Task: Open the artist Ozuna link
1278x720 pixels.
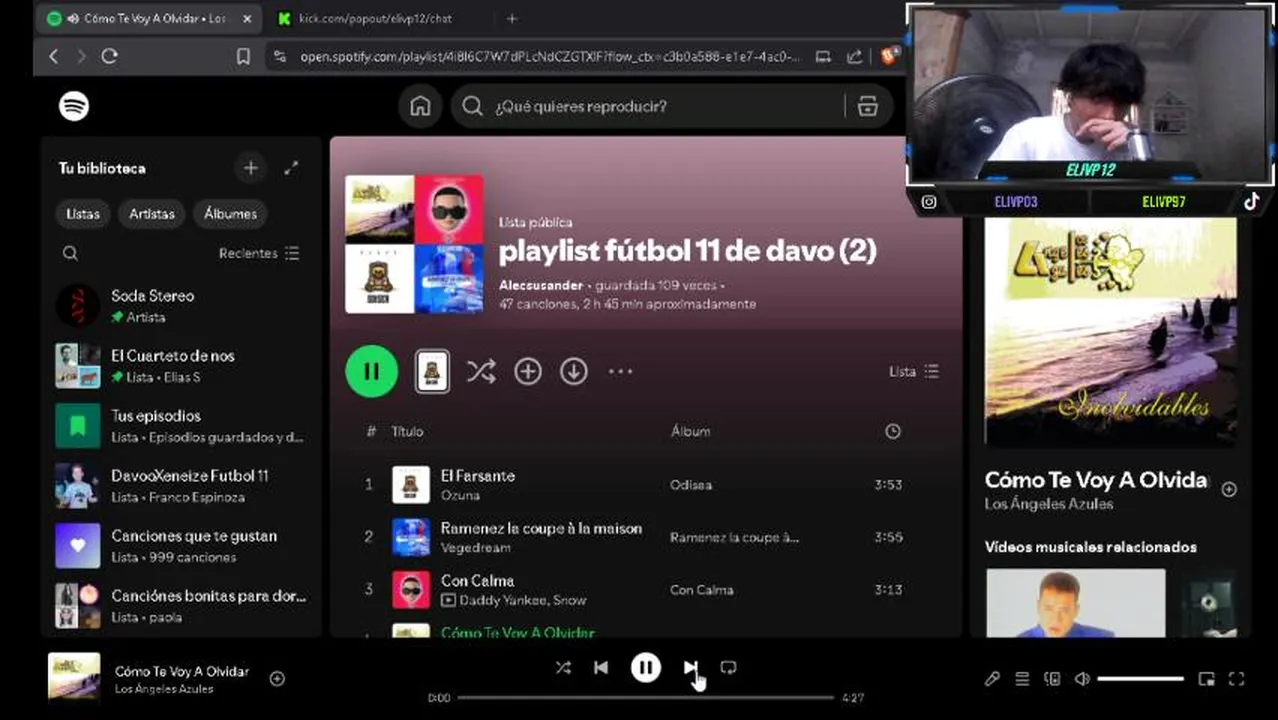Action: (460, 496)
